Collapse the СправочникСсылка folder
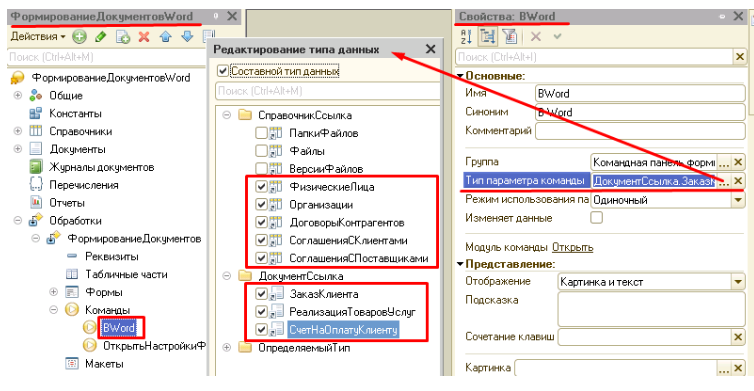754x391 pixels. [x=226, y=115]
